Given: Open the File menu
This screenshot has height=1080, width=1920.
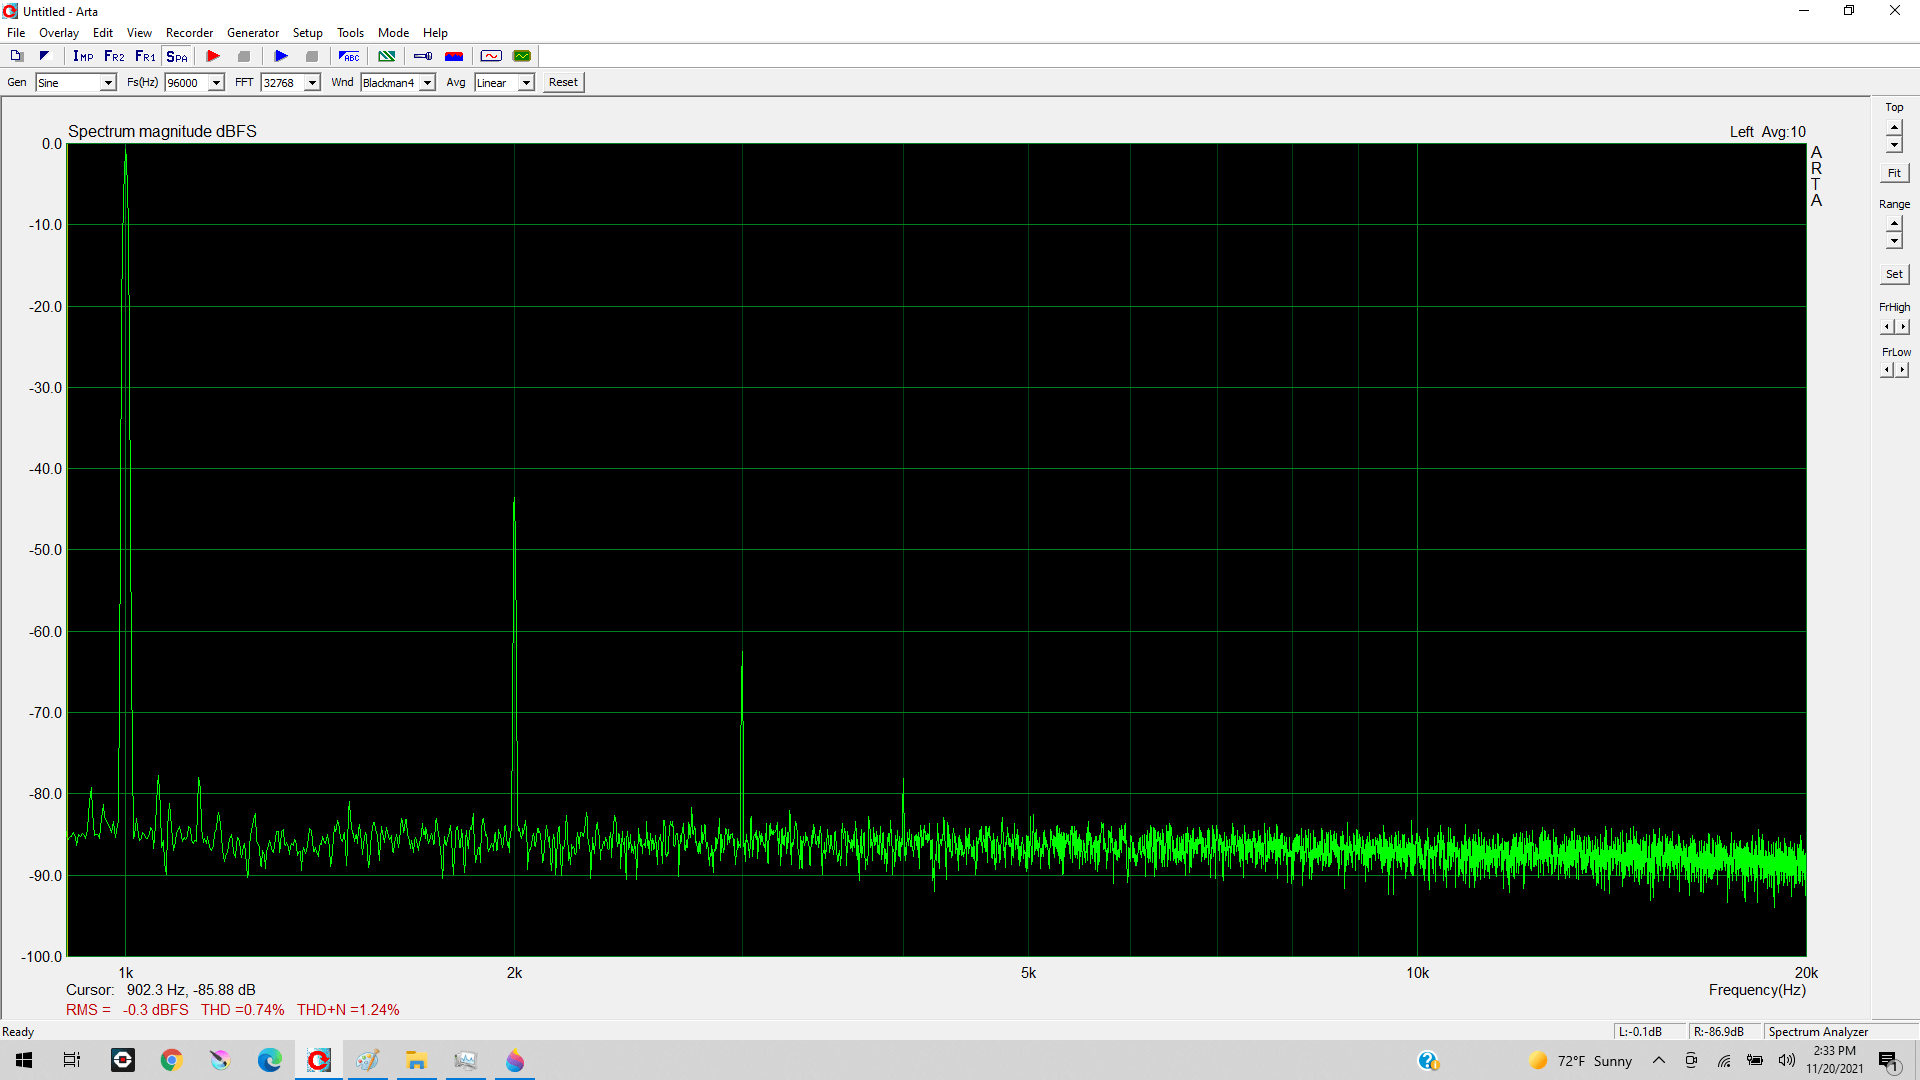Looking at the screenshot, I should coord(16,33).
